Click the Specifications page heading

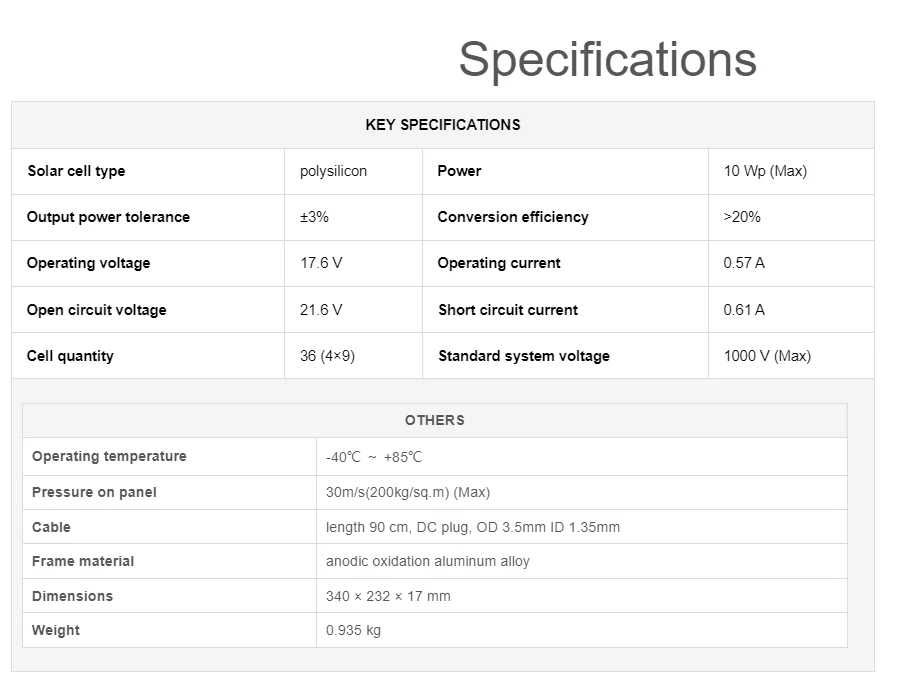(607, 59)
